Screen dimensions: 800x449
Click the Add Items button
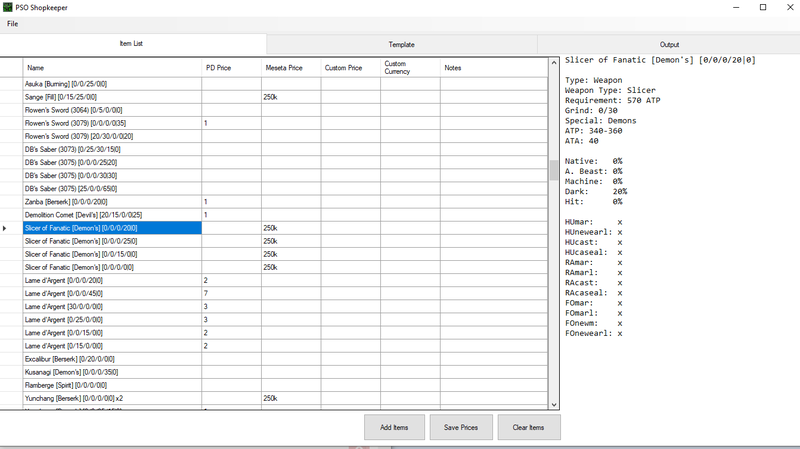click(x=394, y=428)
